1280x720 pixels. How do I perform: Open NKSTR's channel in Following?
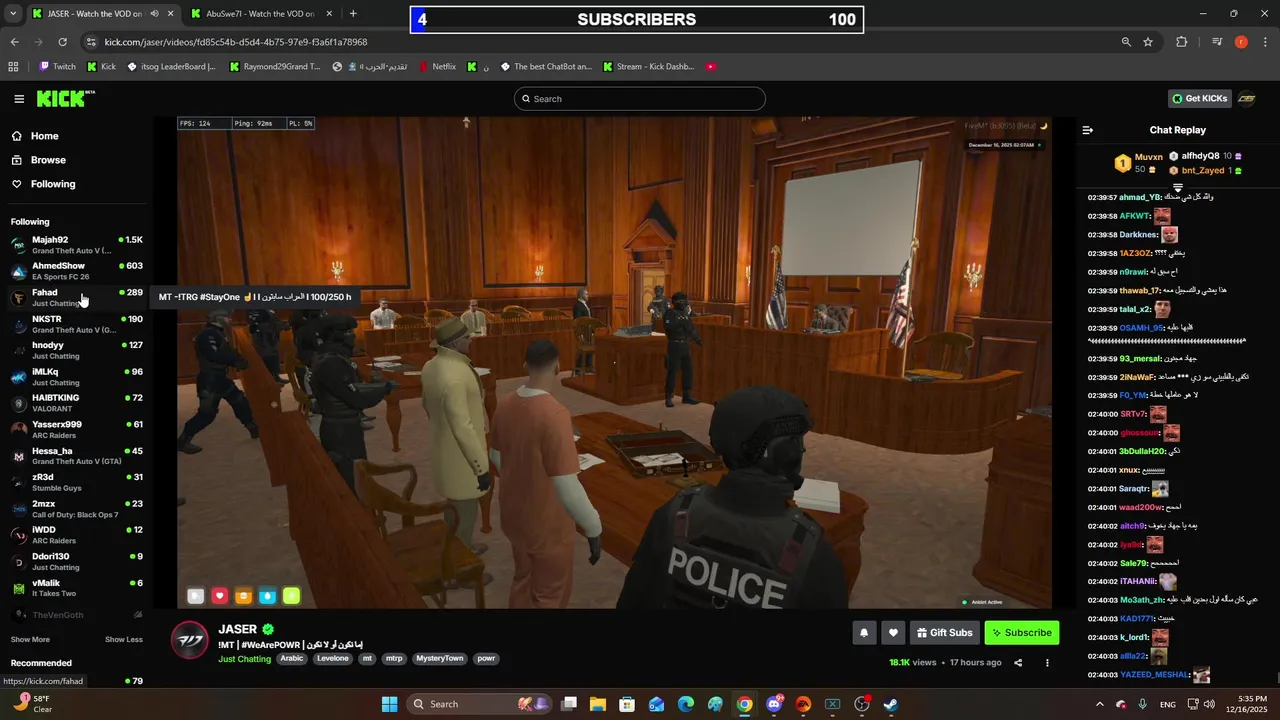76,324
